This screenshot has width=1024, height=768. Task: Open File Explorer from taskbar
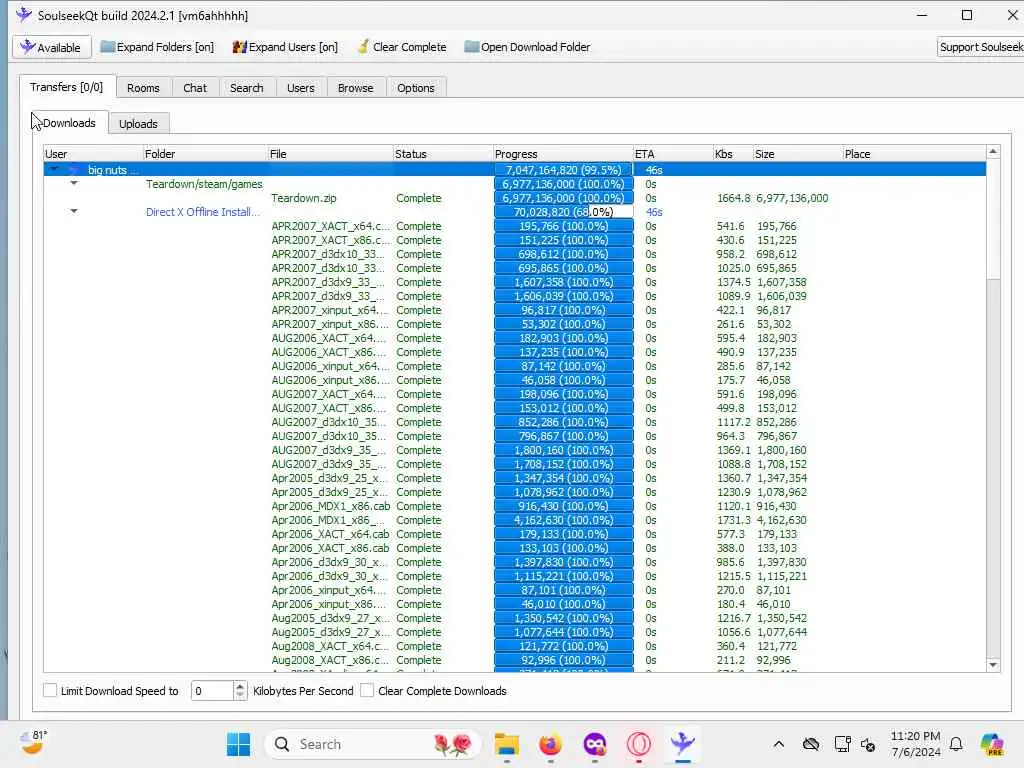tap(507, 744)
